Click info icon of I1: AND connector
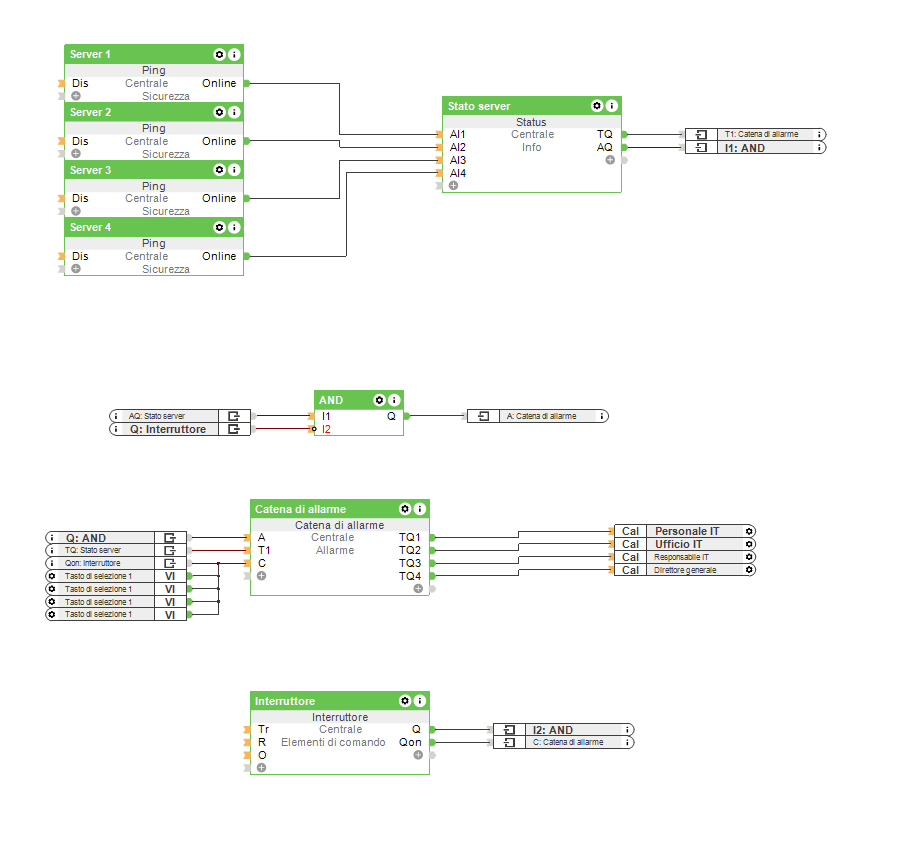Screen dimensions: 914x854 pos(820,147)
